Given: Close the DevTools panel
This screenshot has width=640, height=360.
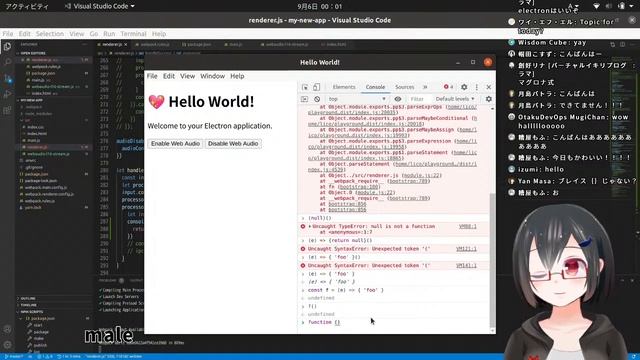Looking at the screenshot, I should point(489,87).
